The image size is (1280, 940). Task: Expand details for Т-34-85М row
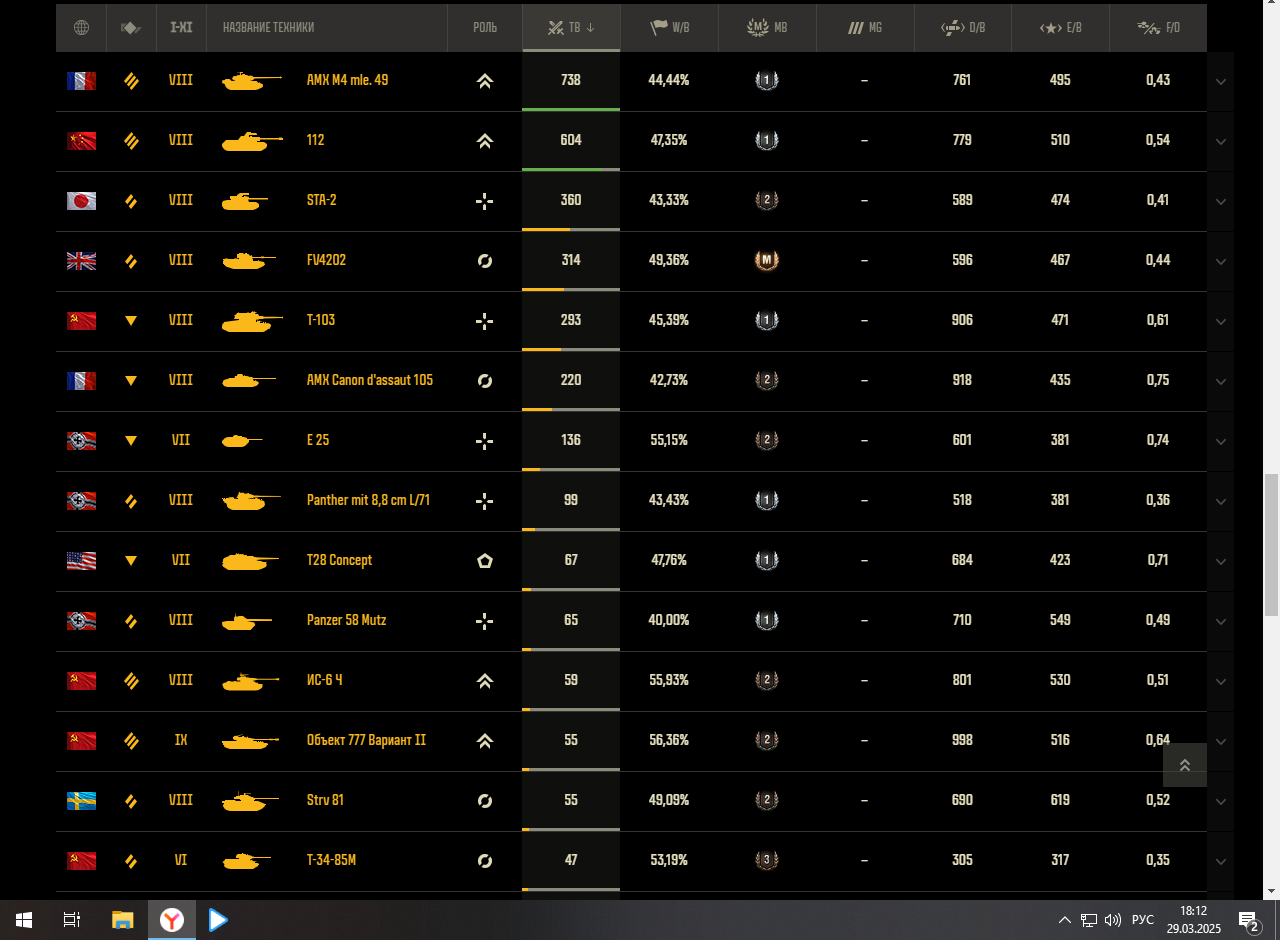(1221, 861)
